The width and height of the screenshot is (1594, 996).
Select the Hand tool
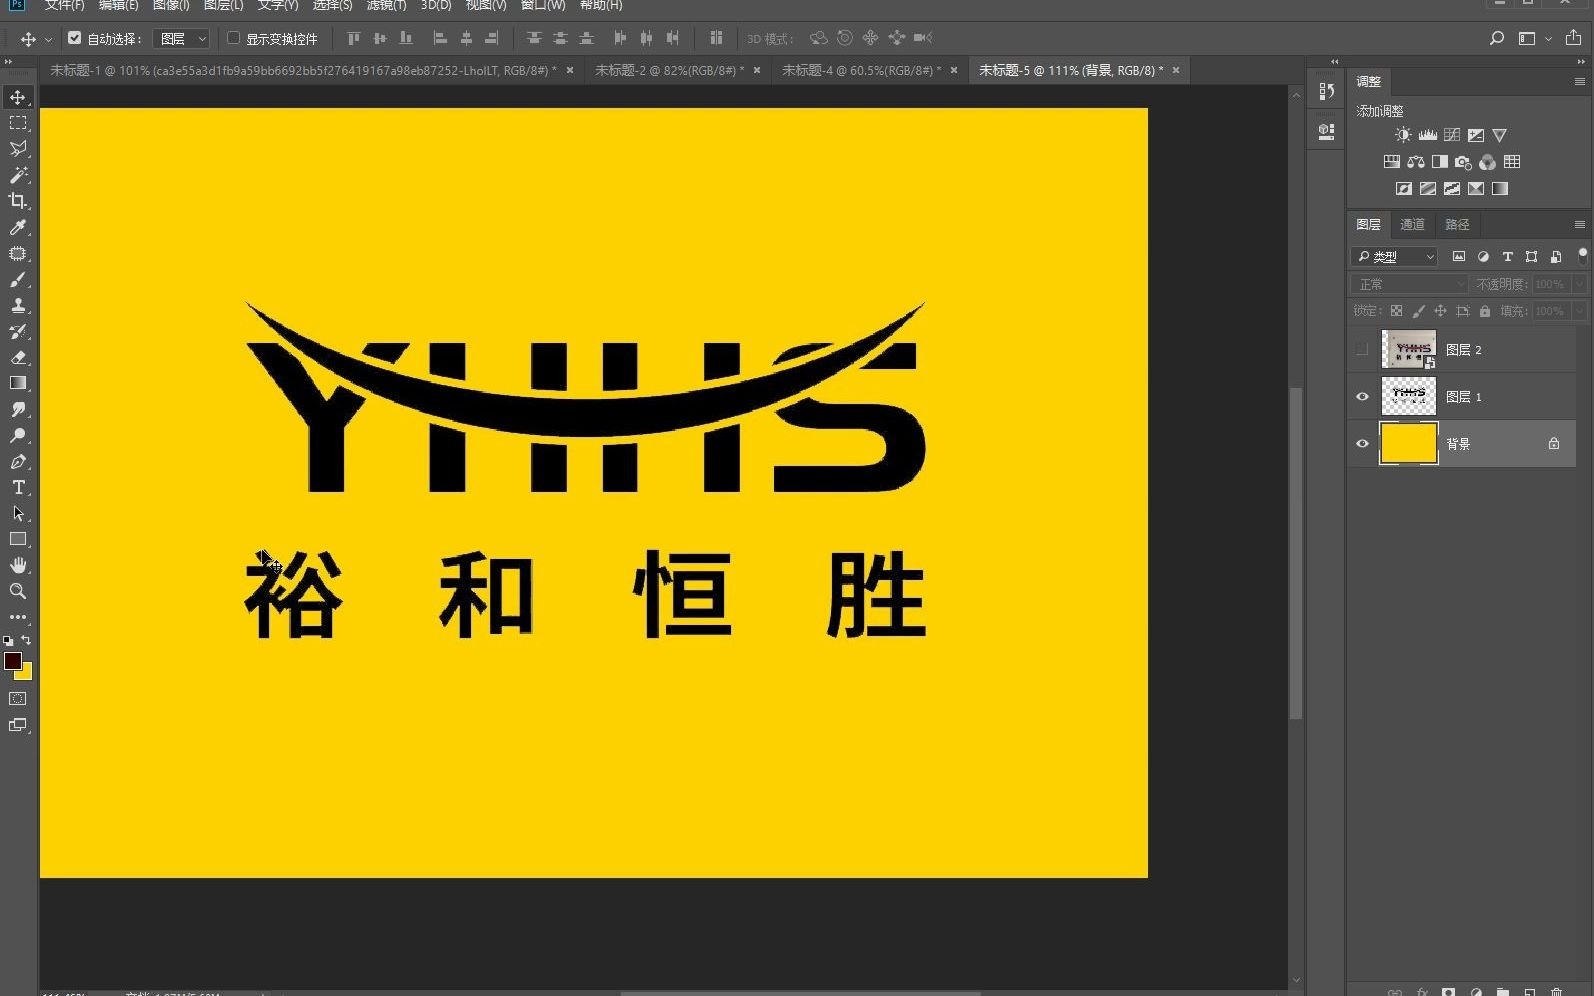[18, 565]
